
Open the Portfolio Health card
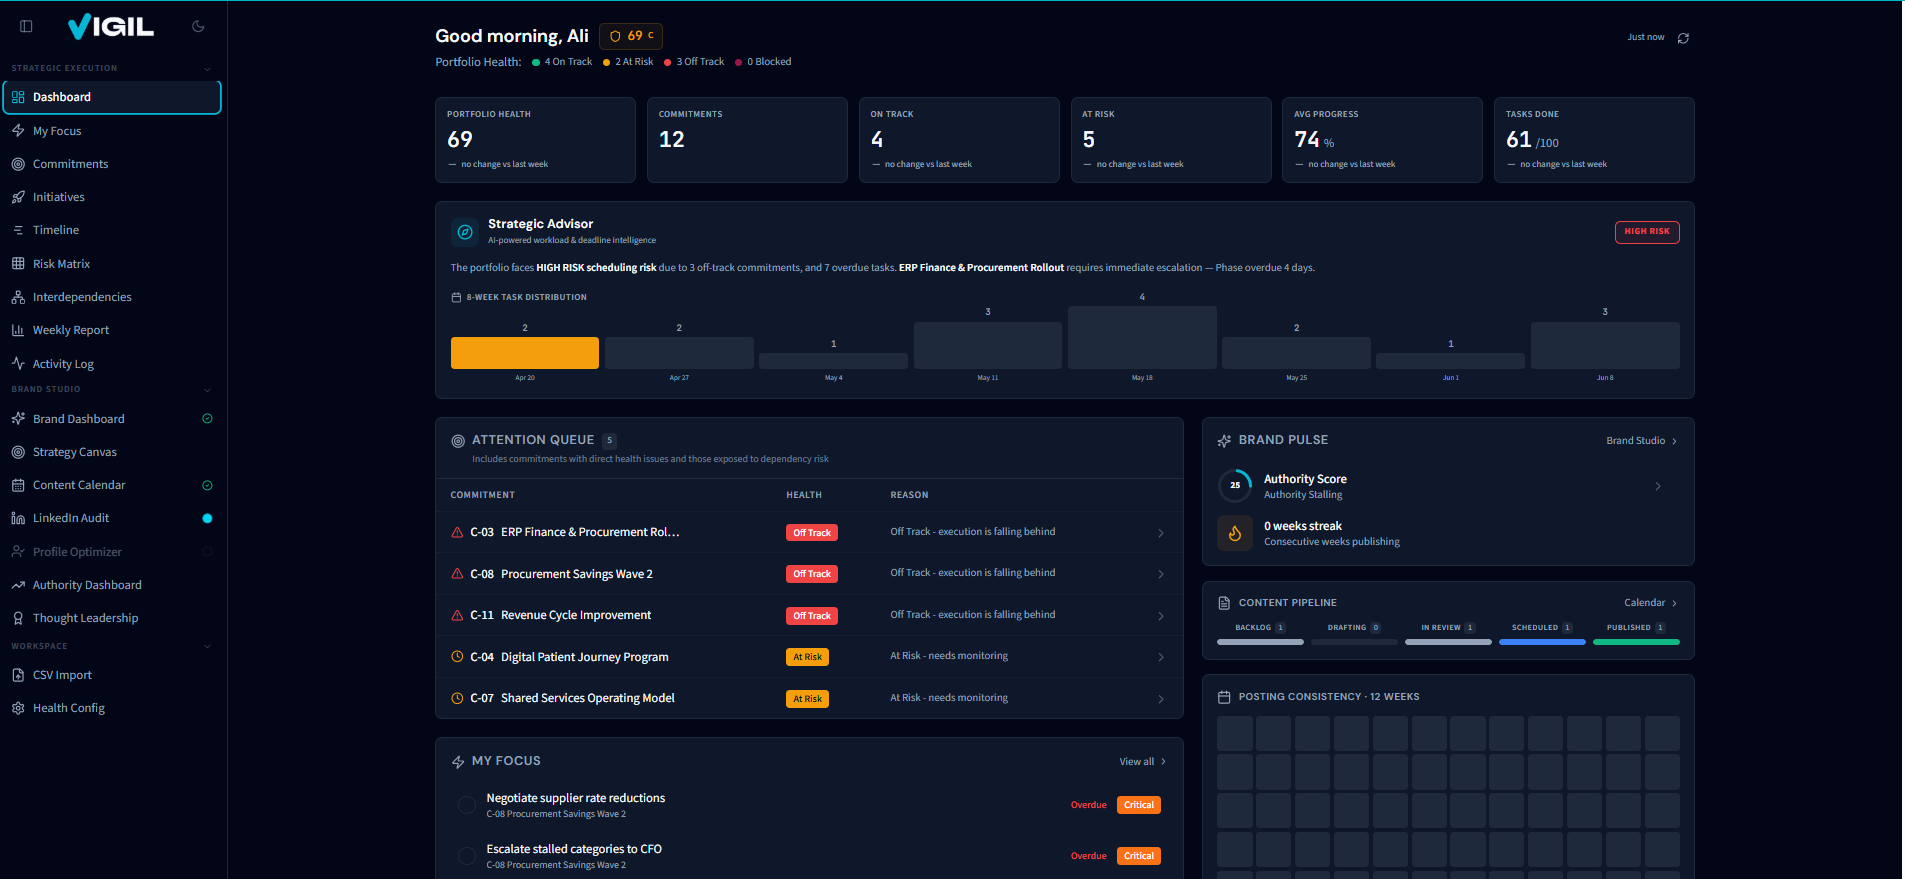[535, 140]
